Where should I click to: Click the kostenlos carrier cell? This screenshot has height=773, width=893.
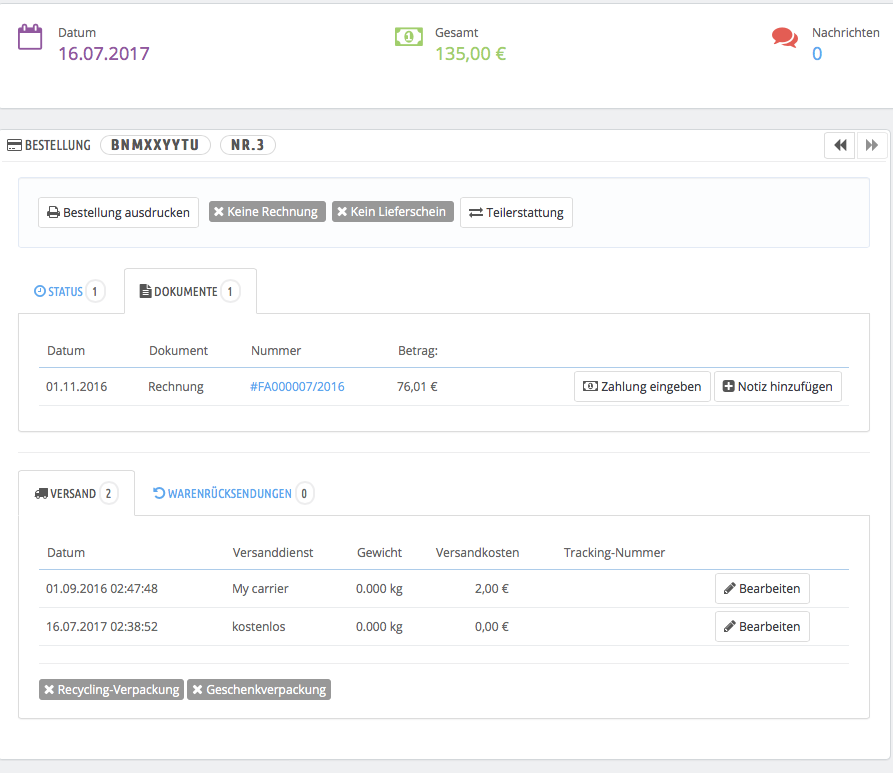coord(259,627)
